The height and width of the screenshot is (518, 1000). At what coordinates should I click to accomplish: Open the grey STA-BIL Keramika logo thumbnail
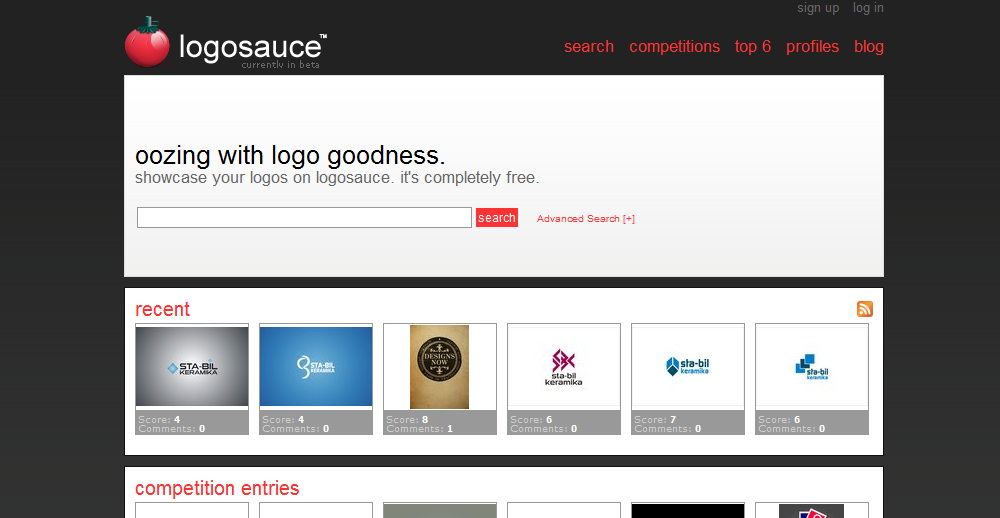[x=192, y=367]
